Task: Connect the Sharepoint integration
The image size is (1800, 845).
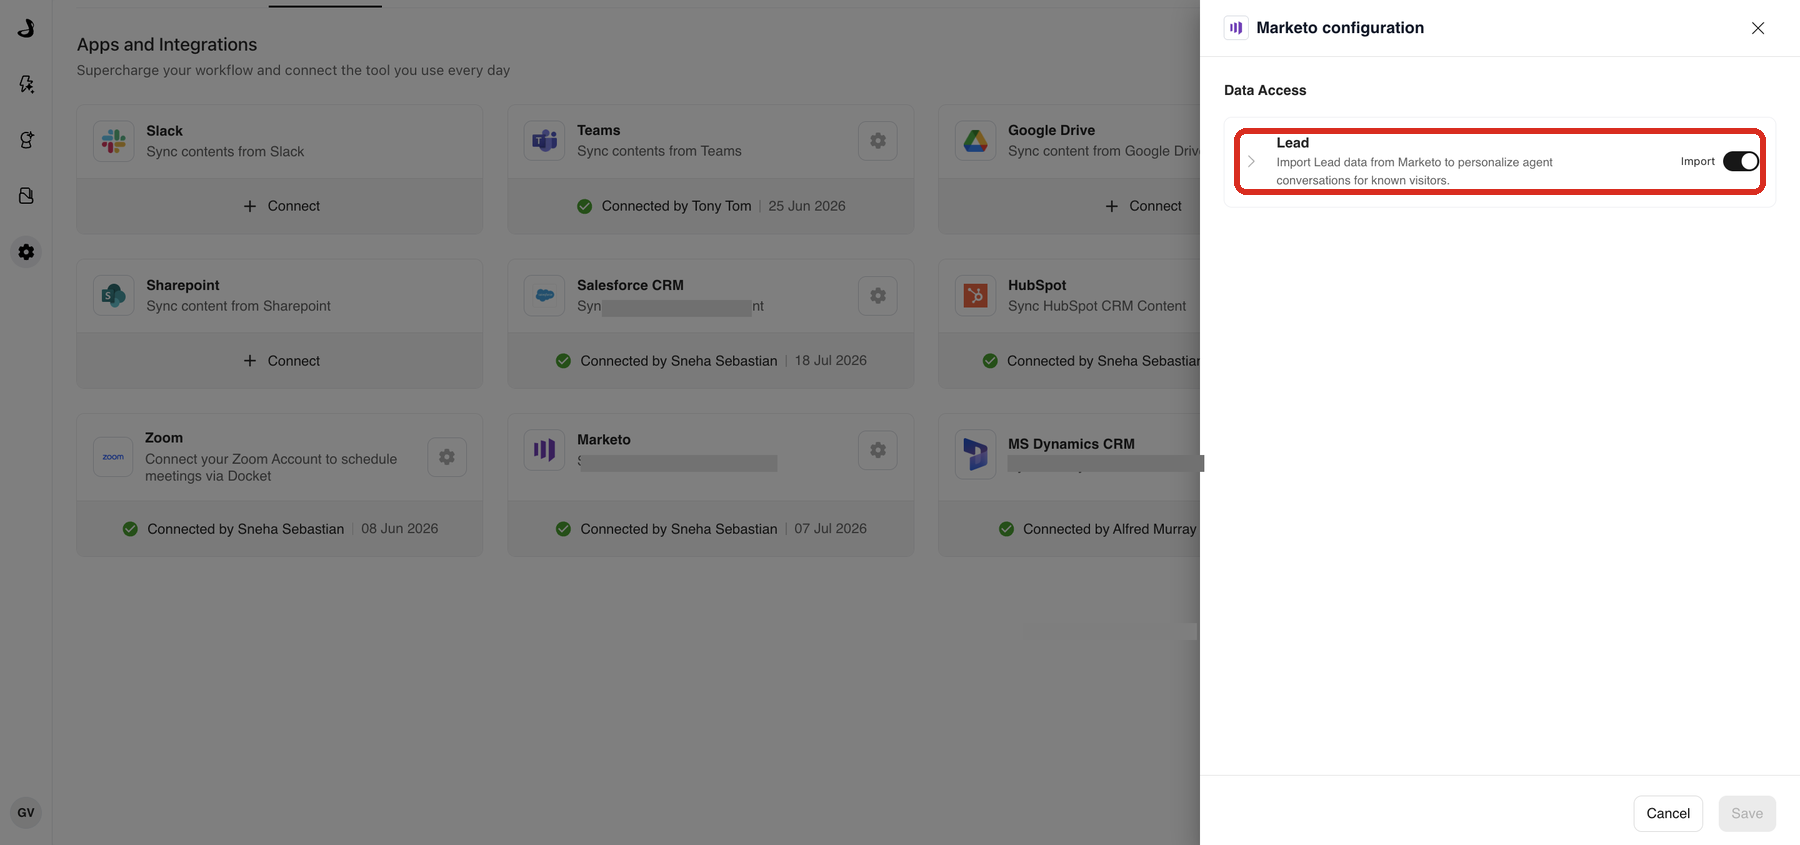Action: coord(280,361)
